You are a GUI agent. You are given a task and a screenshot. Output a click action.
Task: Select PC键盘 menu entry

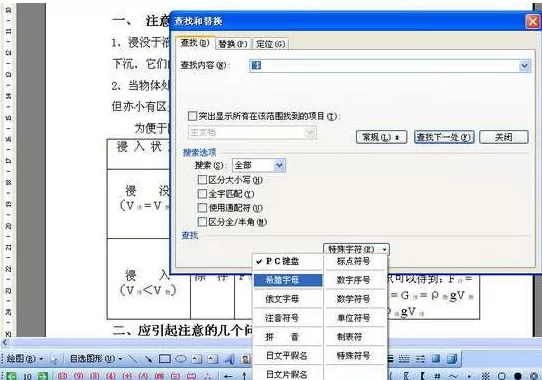pyautogui.click(x=288, y=261)
